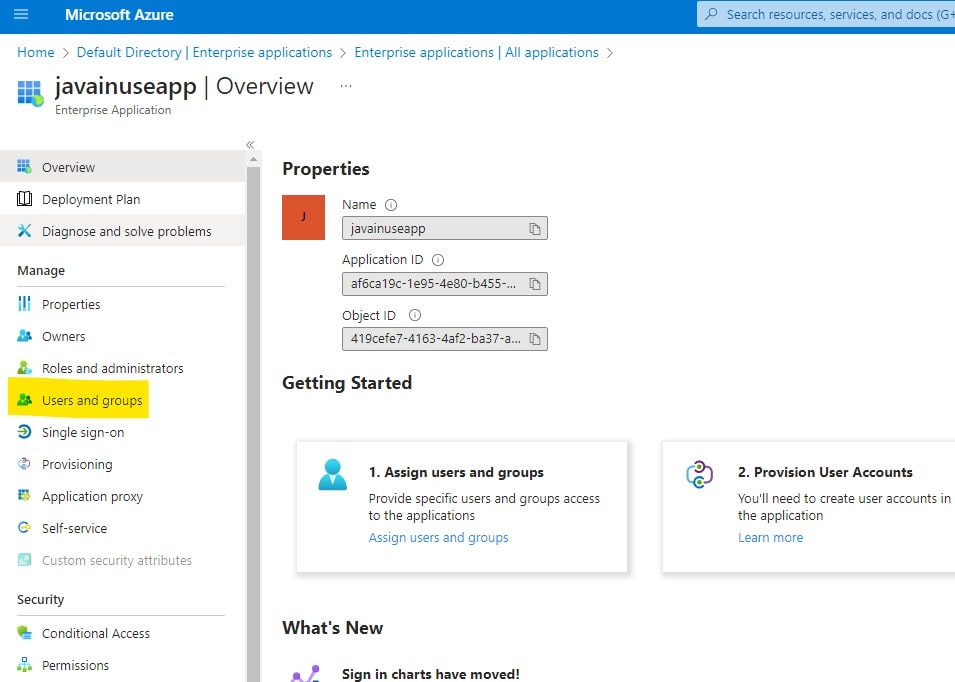Copy the Application ID value

pos(535,284)
